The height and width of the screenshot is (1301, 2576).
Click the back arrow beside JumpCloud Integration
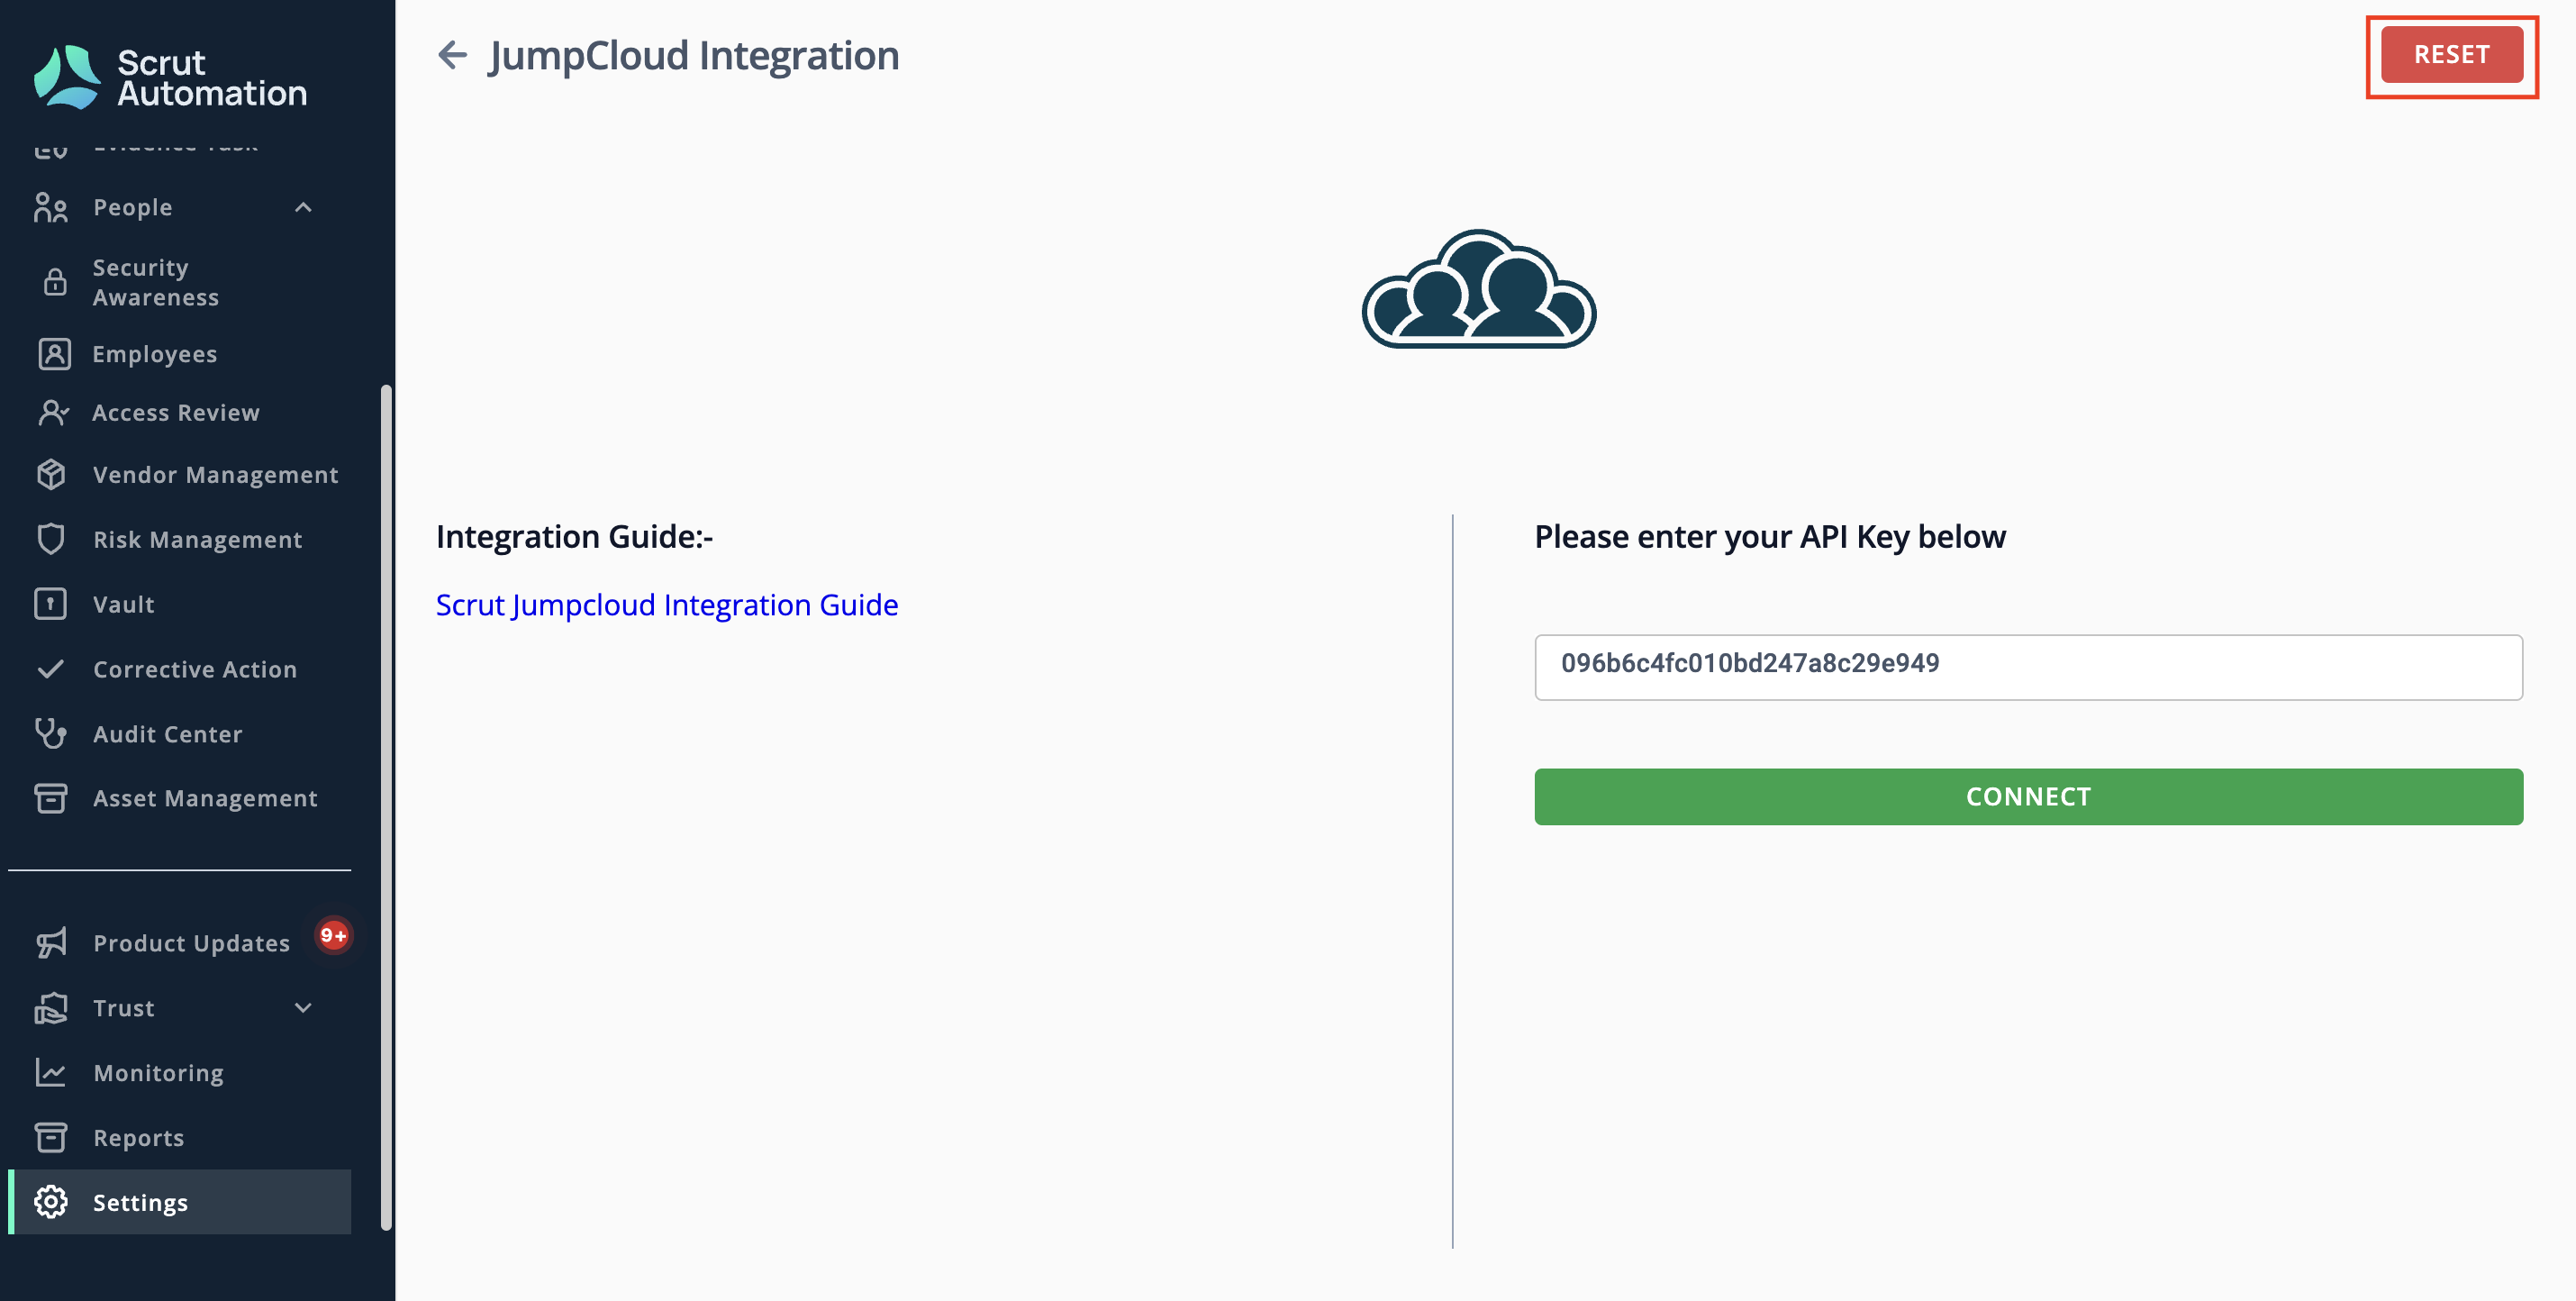(x=453, y=55)
